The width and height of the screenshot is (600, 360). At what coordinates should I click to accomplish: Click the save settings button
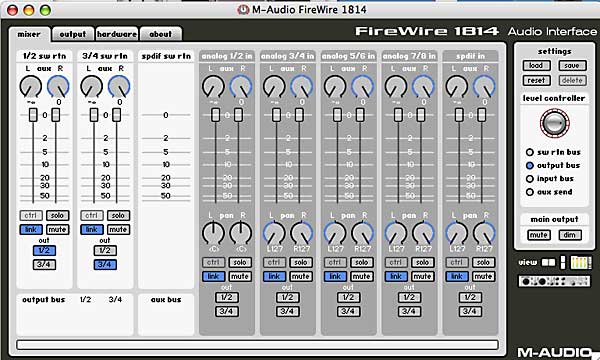572,65
